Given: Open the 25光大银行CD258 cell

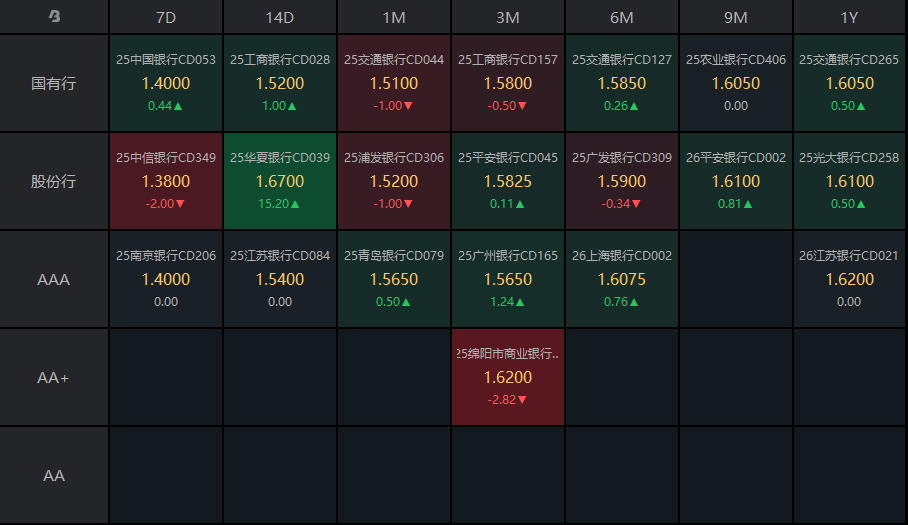Looking at the screenshot, I should pyautogui.click(x=850, y=181).
